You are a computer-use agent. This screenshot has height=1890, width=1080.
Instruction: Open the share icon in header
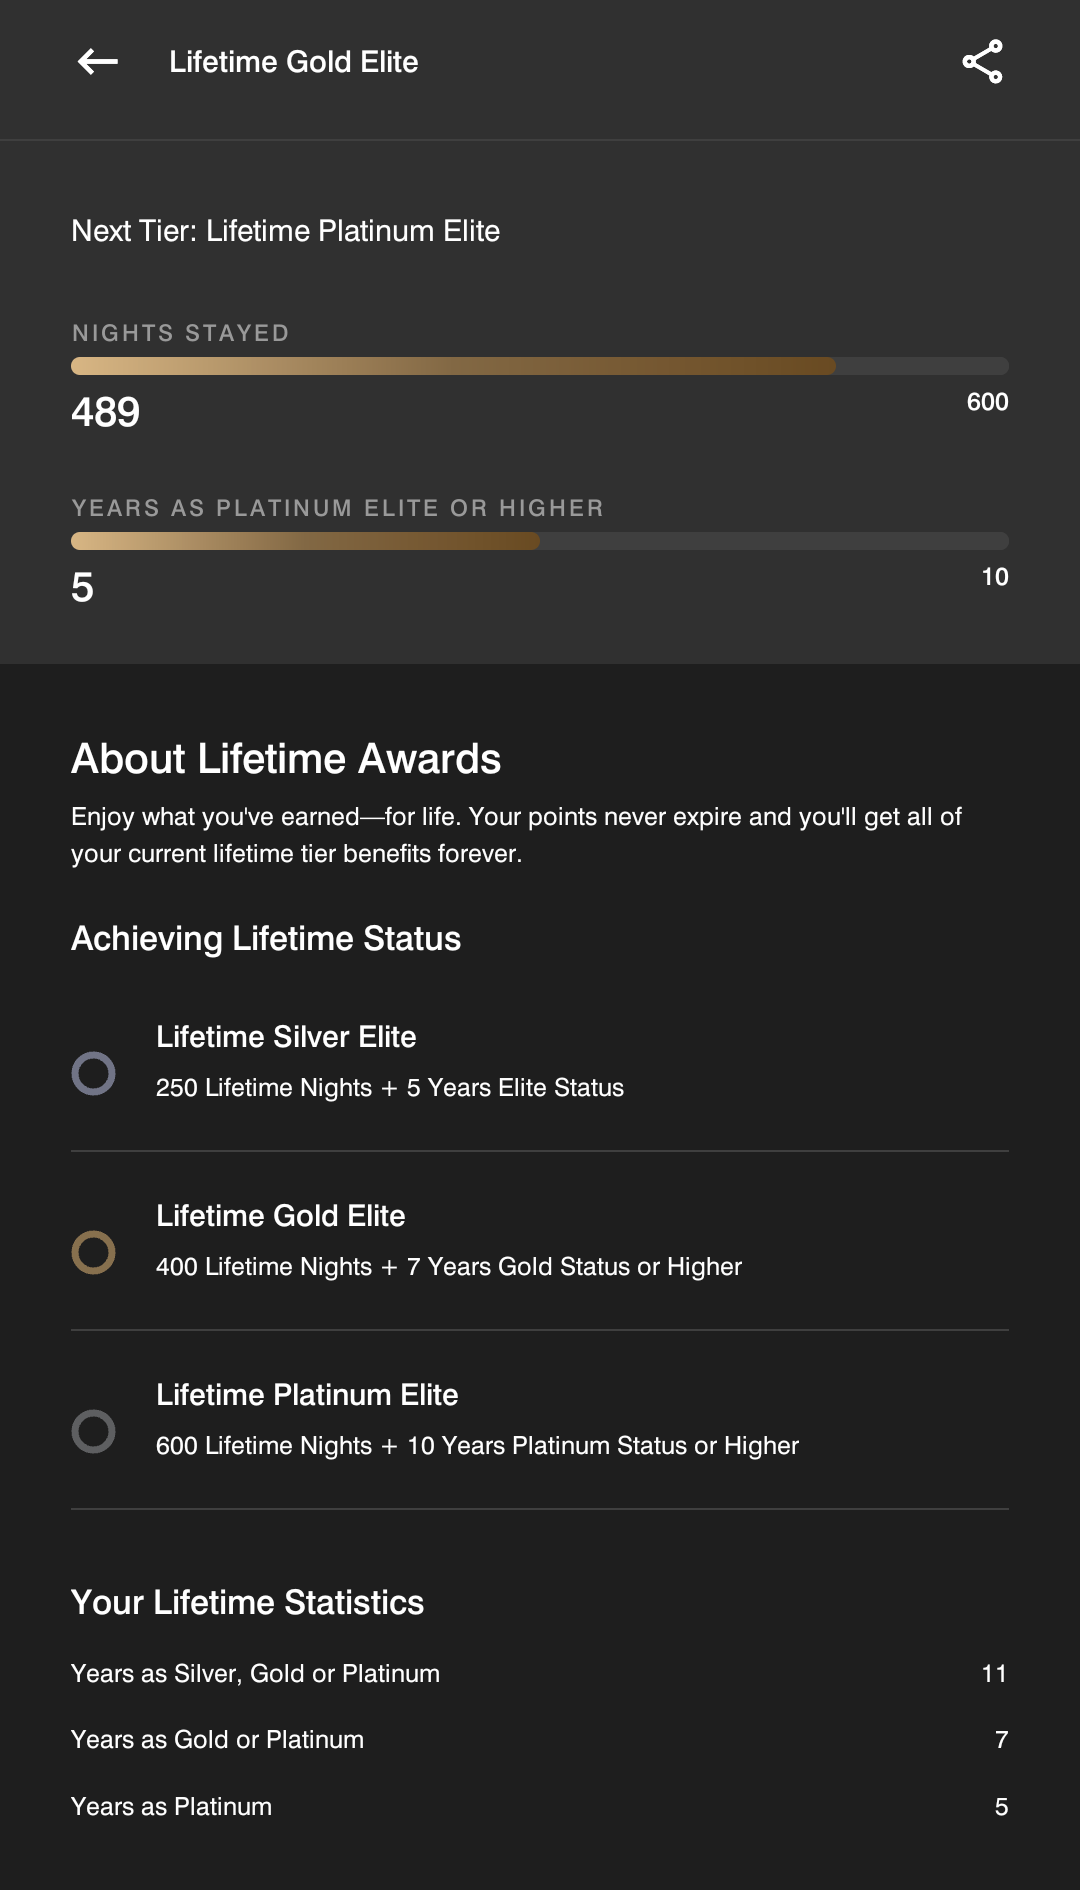pos(982,62)
